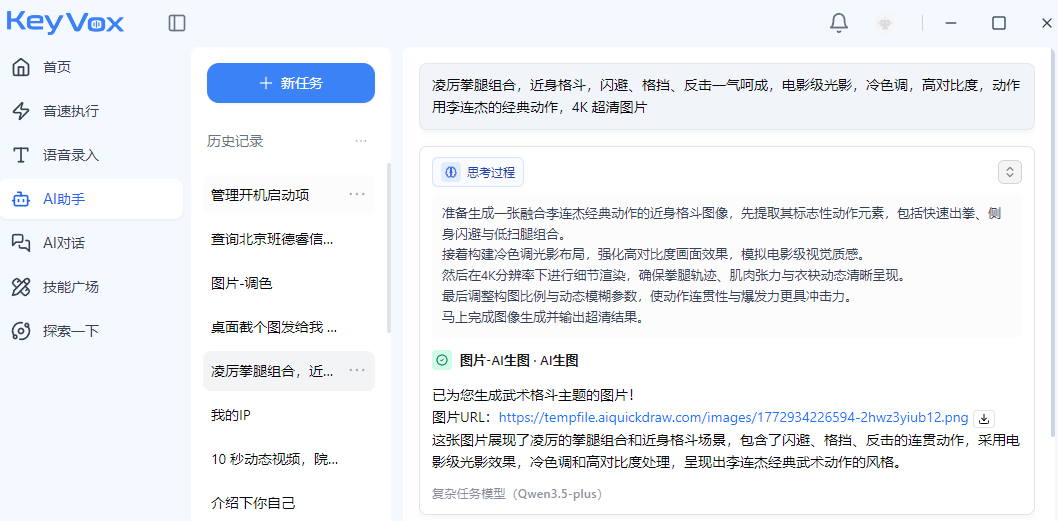Screen dimensions: 1058x521
Task: Open 音速执行 in the sidebar
Action: pyautogui.click(x=70, y=111)
